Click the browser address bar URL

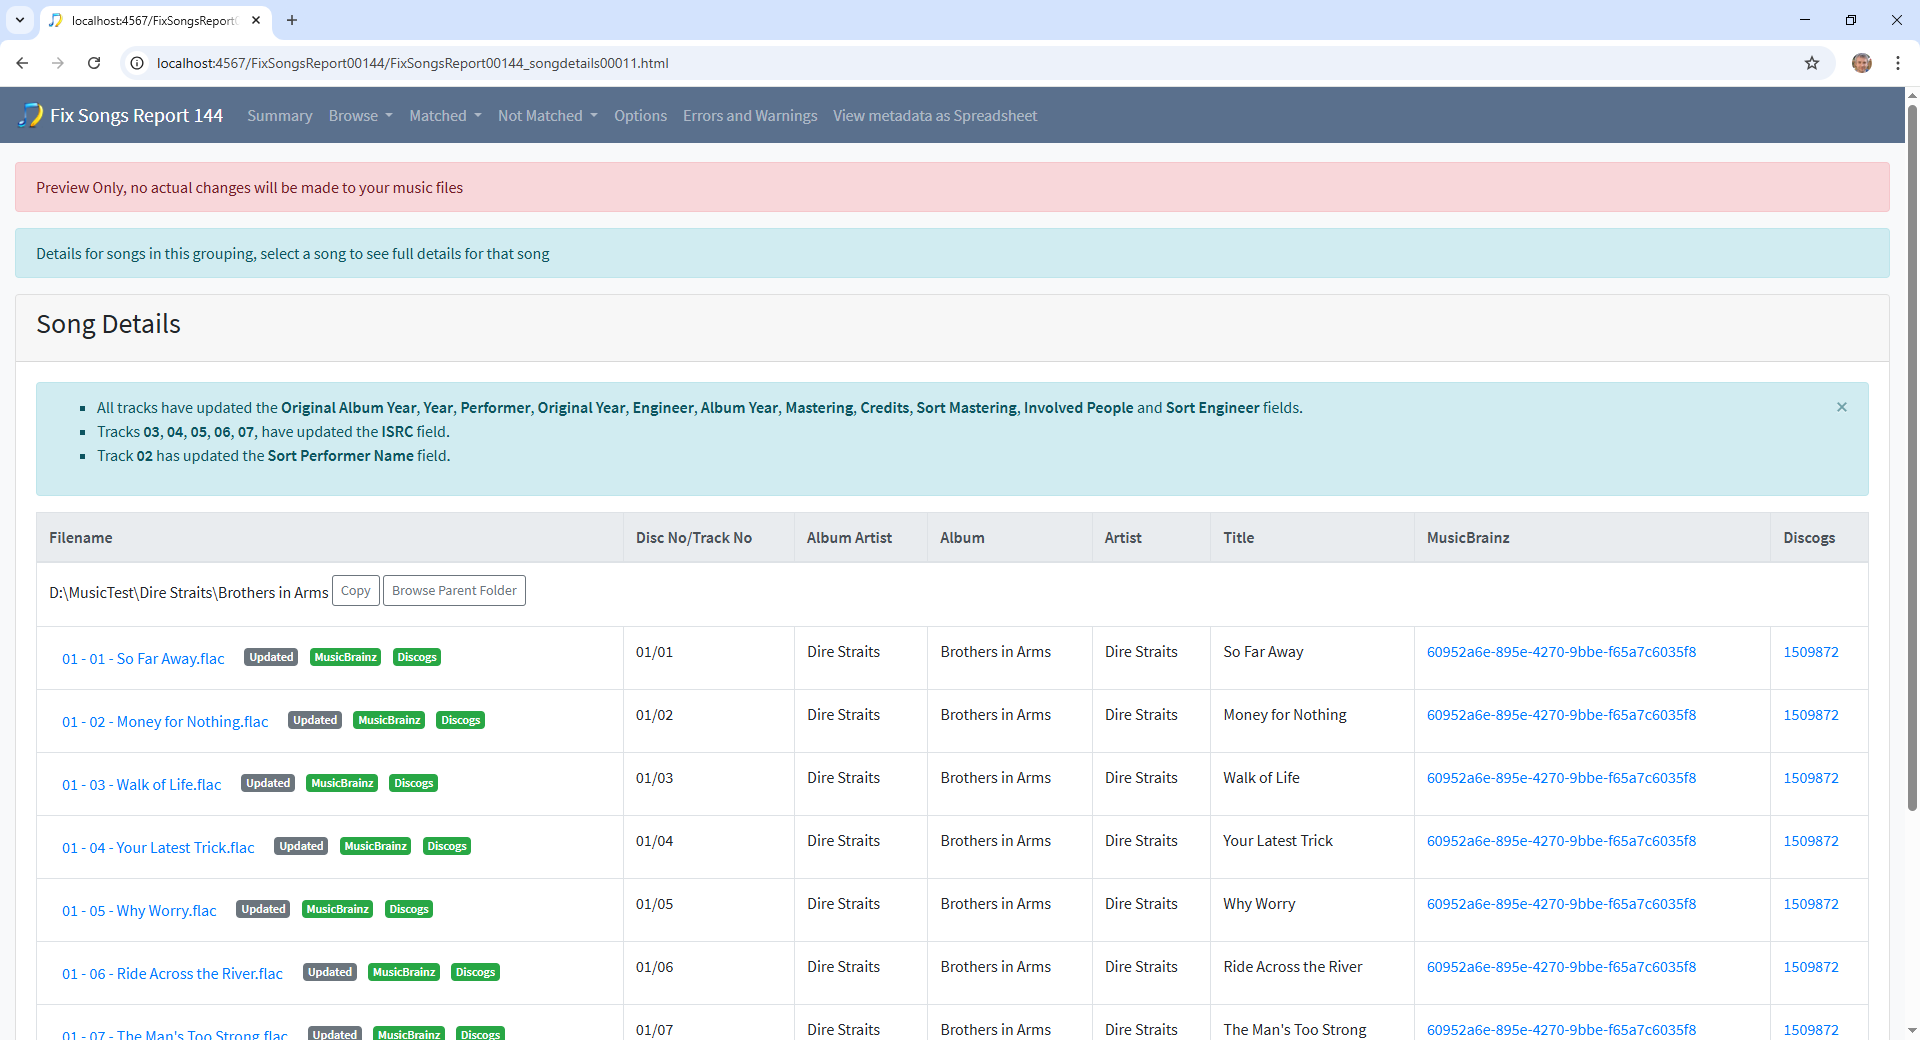click(x=412, y=63)
